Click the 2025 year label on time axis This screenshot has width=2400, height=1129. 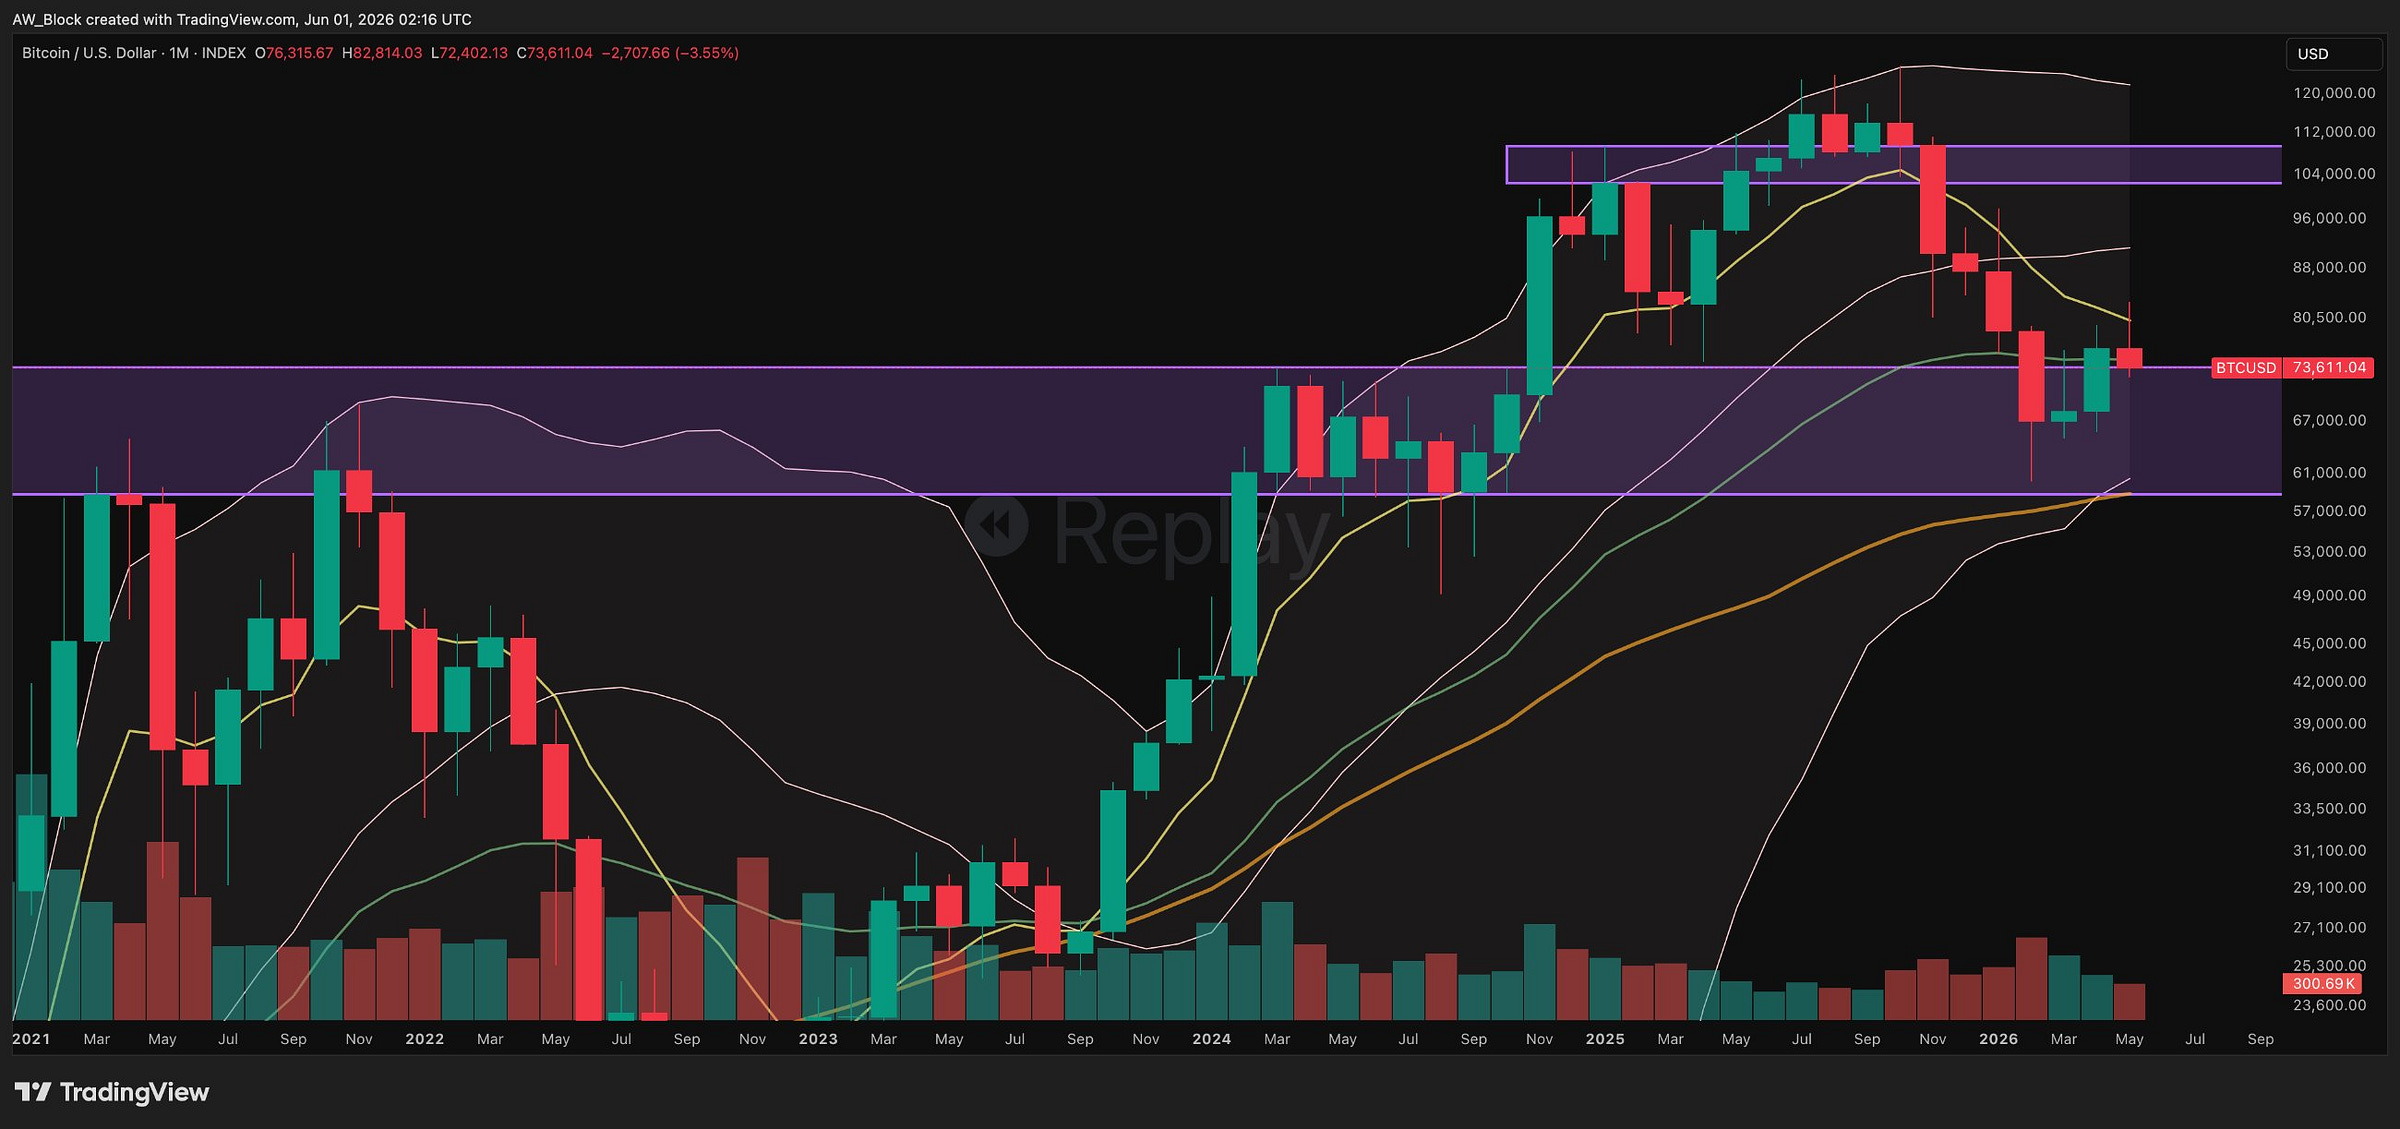click(x=1605, y=1039)
